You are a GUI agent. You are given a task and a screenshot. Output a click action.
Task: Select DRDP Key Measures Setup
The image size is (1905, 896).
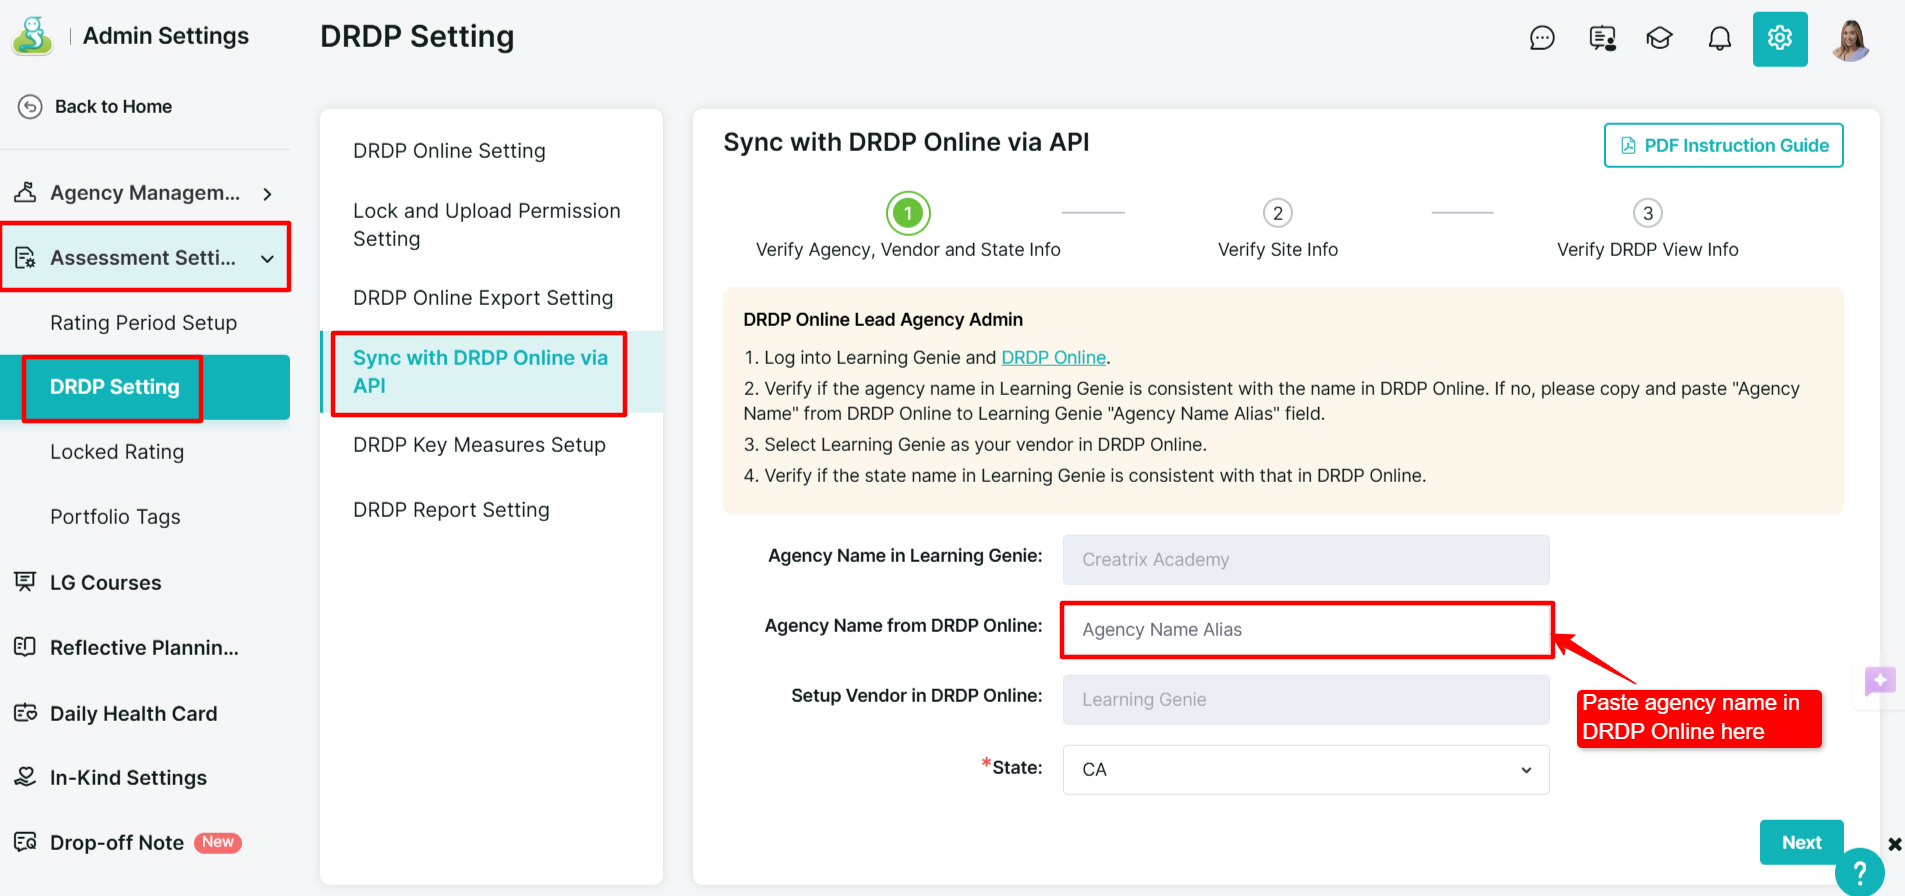479,445
